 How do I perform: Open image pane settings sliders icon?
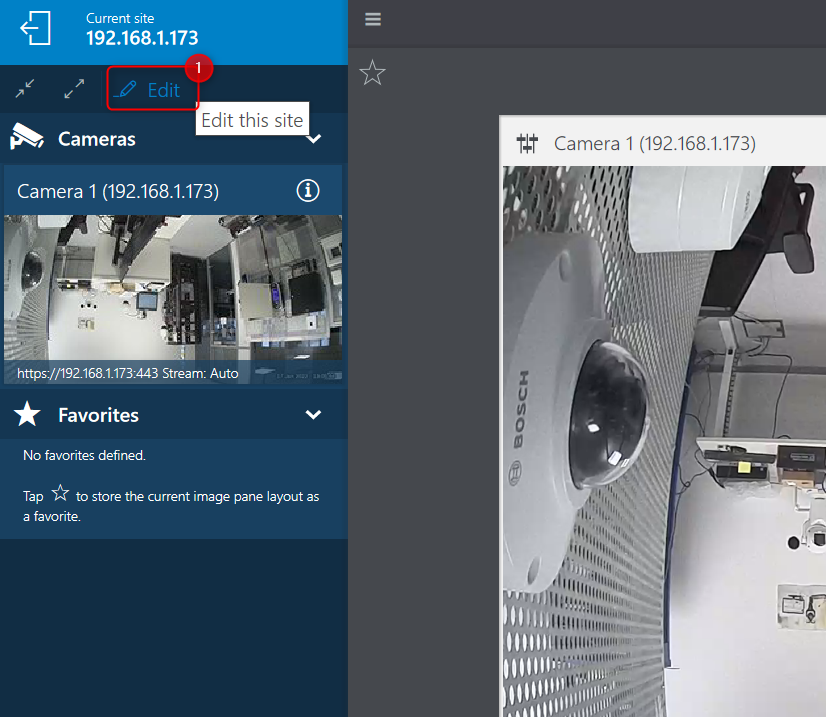click(527, 143)
